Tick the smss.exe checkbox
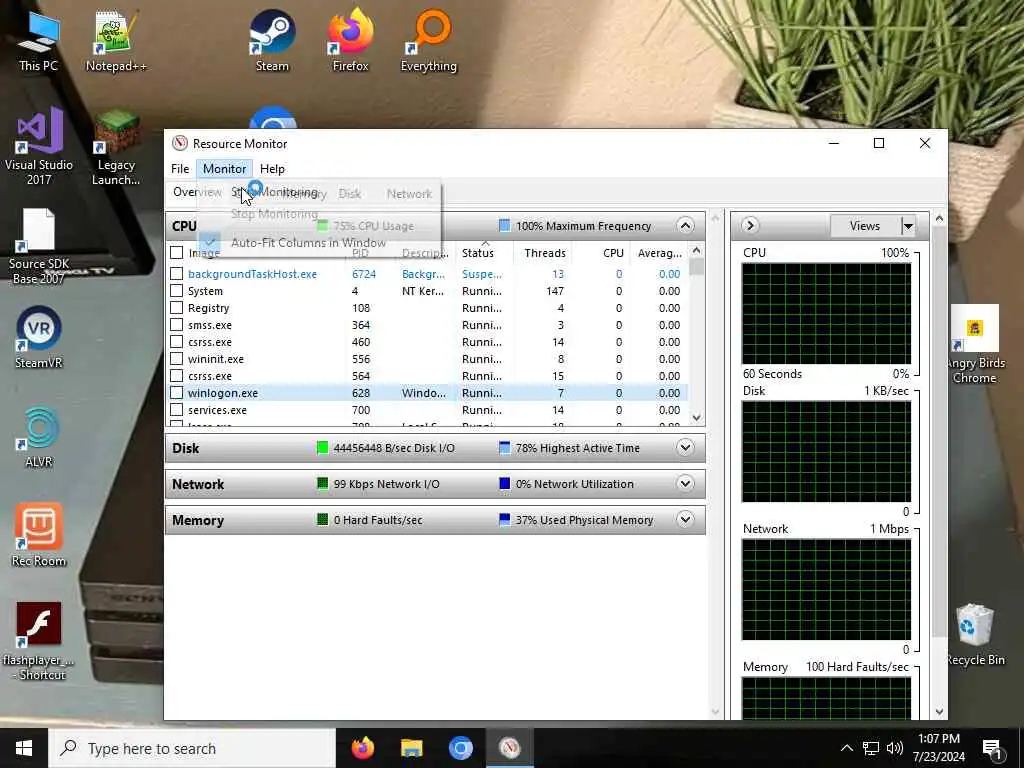Screen dimensions: 1024x768 [176, 325]
